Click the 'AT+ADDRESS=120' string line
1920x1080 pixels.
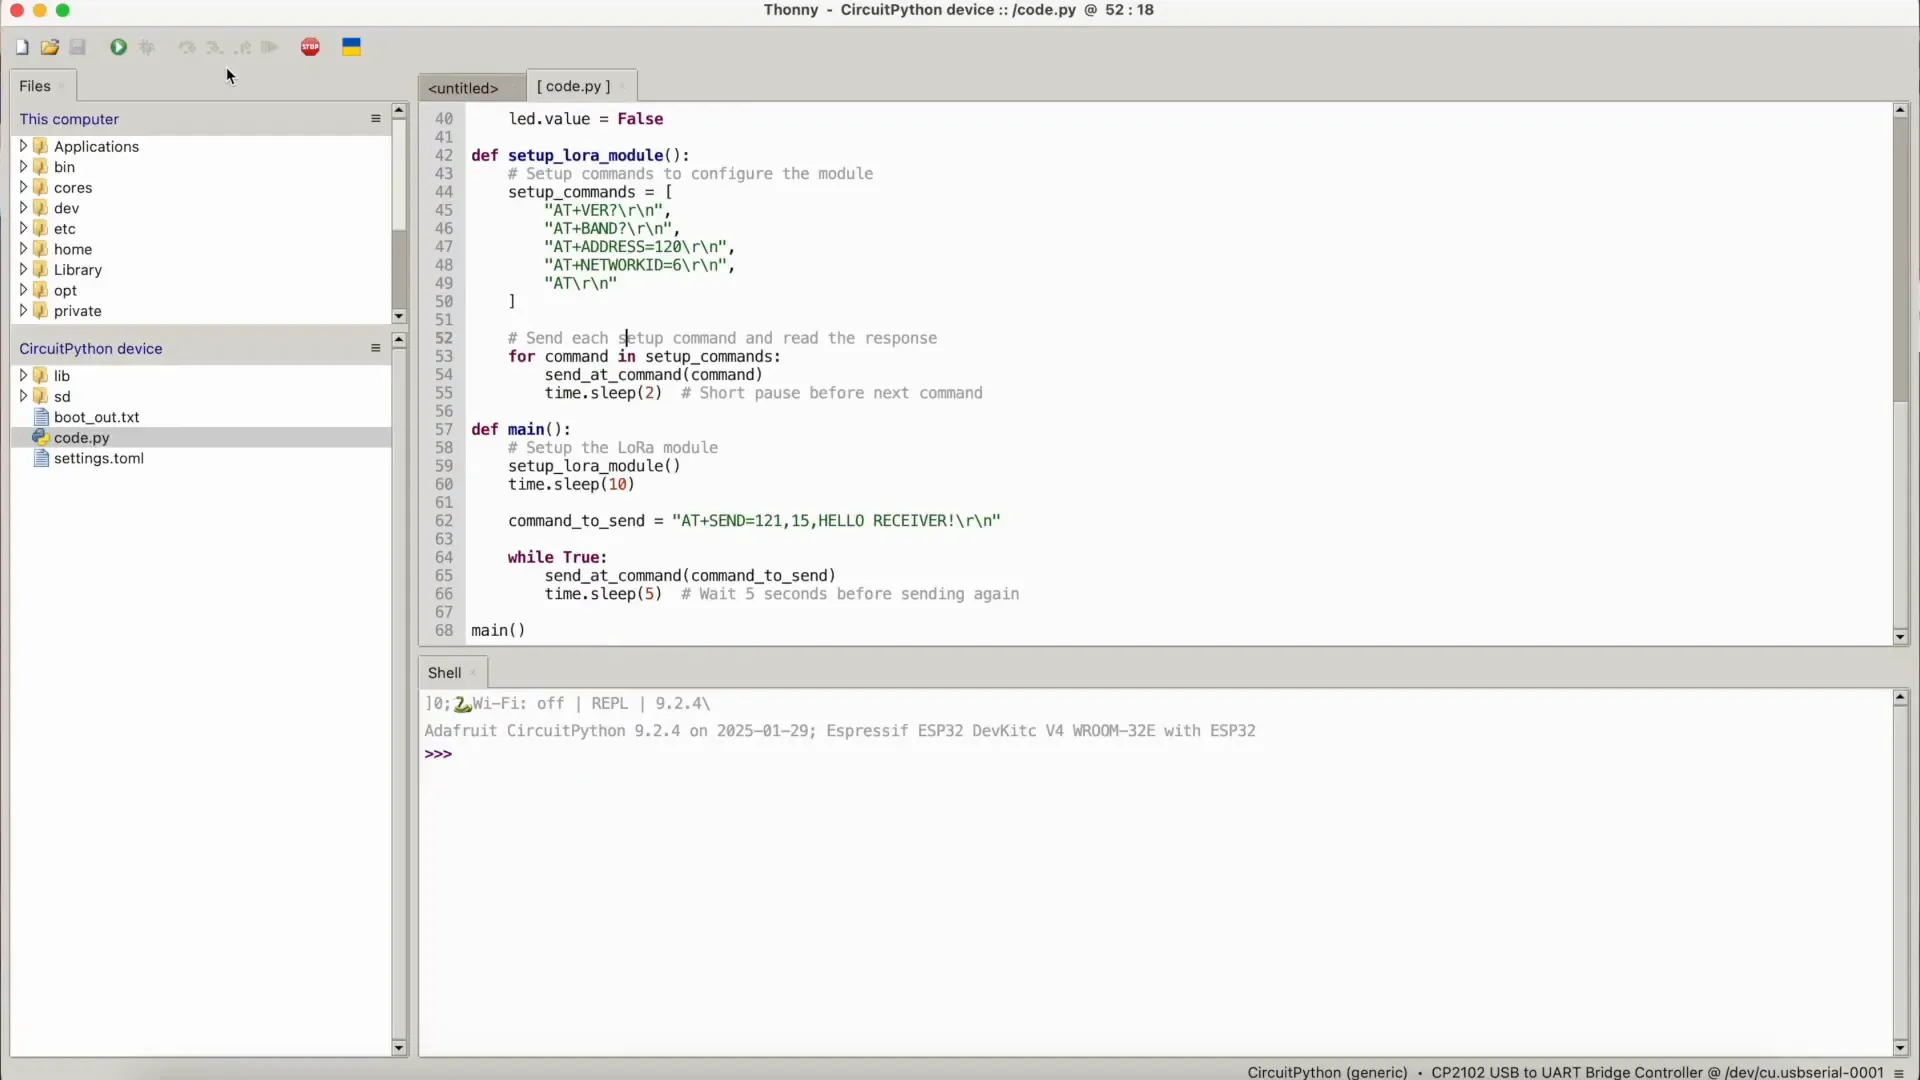coord(640,247)
